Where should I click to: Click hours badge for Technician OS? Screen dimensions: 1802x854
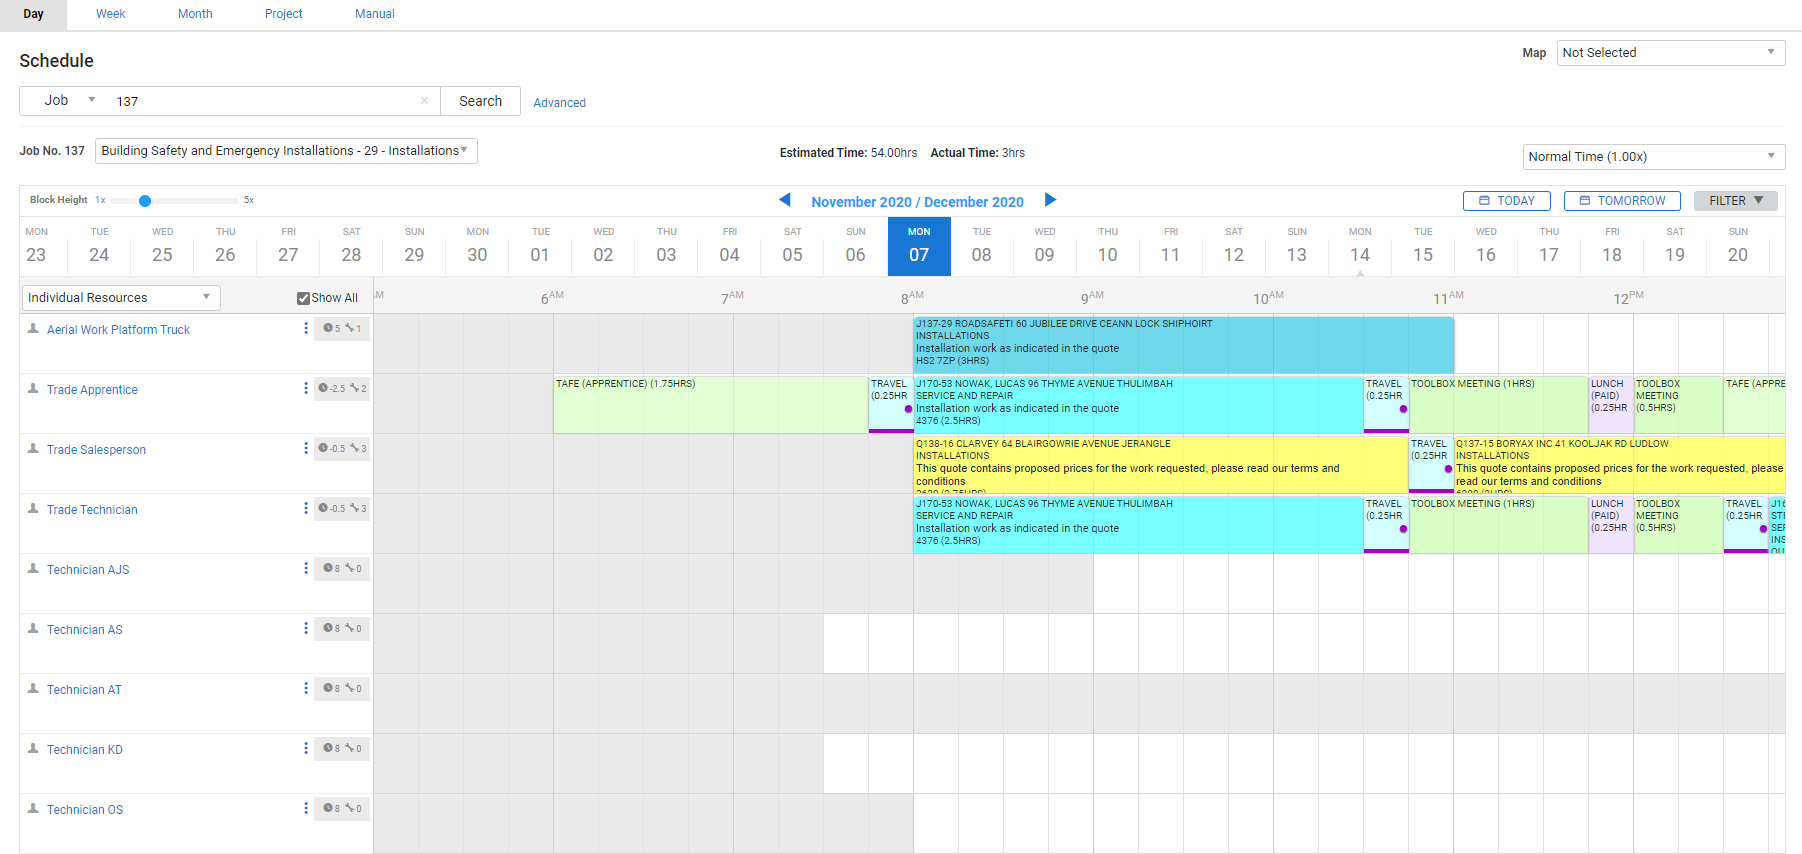pyautogui.click(x=342, y=808)
